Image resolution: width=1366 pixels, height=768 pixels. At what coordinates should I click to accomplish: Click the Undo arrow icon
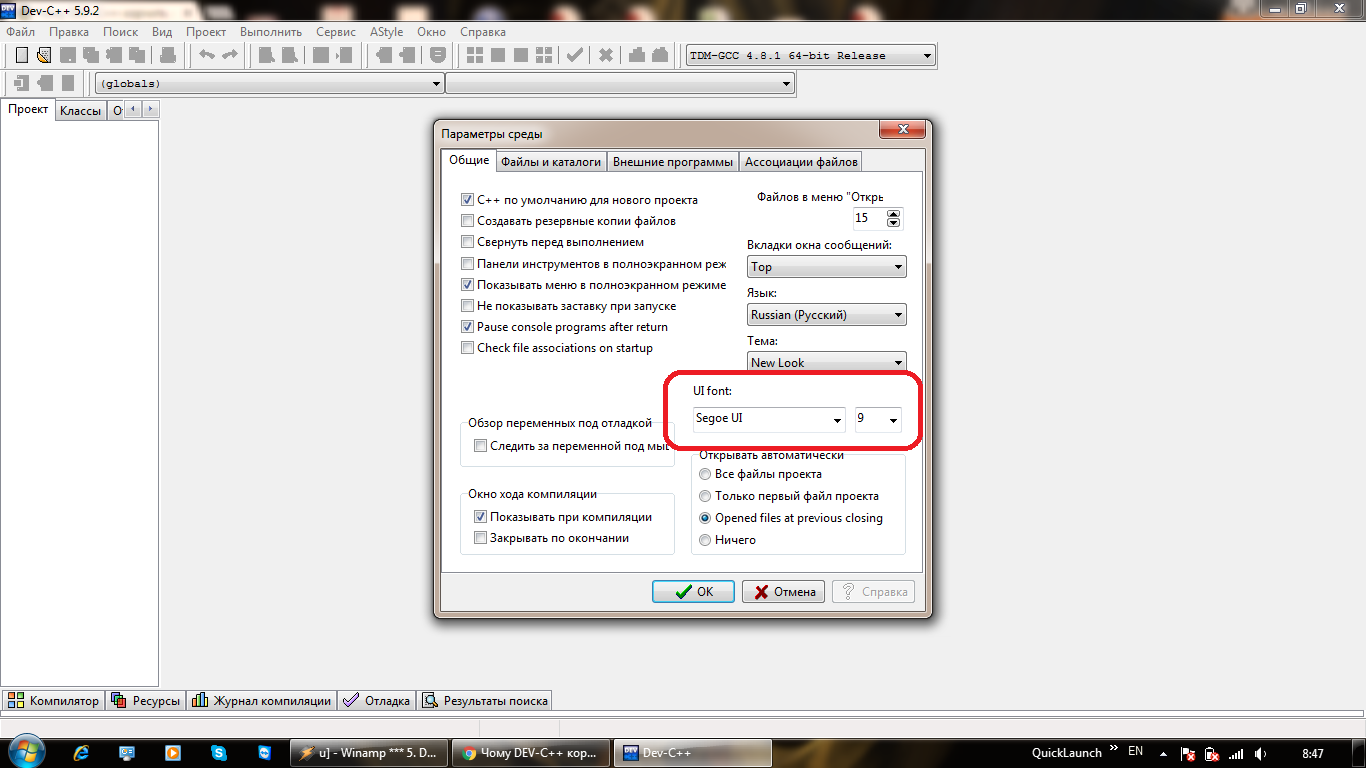tap(207, 55)
